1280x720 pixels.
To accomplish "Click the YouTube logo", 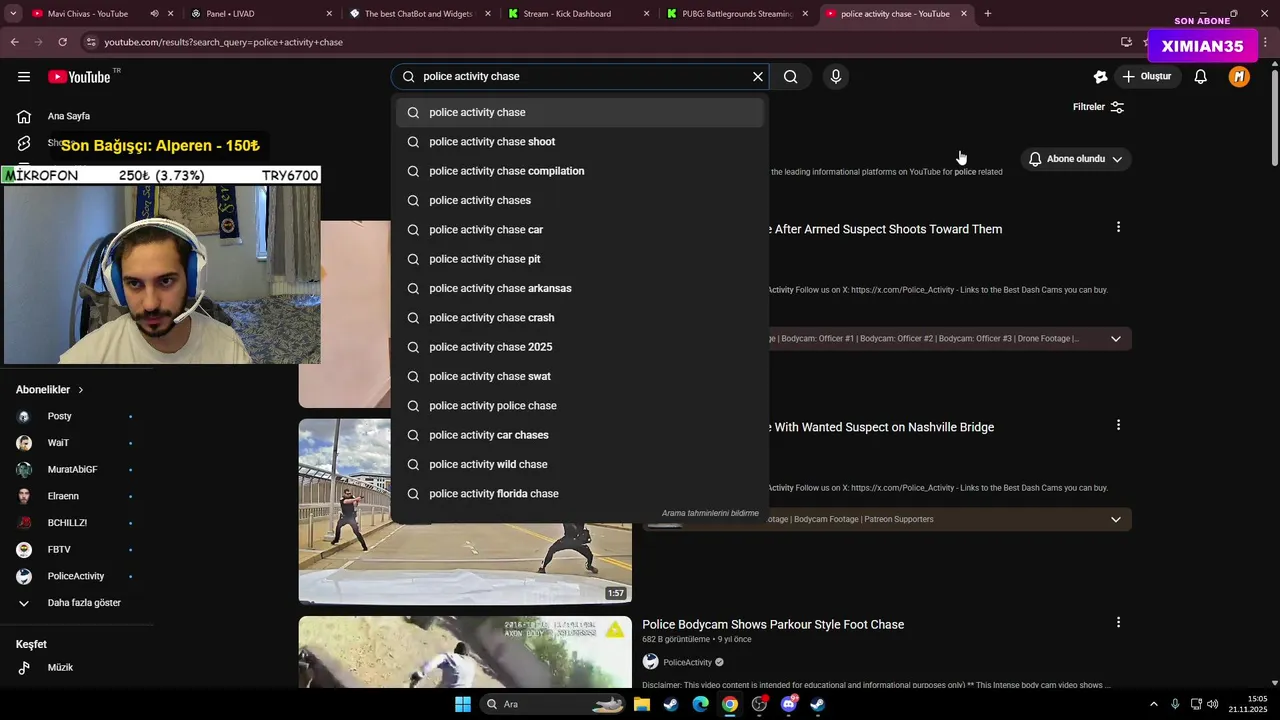I will [79, 77].
